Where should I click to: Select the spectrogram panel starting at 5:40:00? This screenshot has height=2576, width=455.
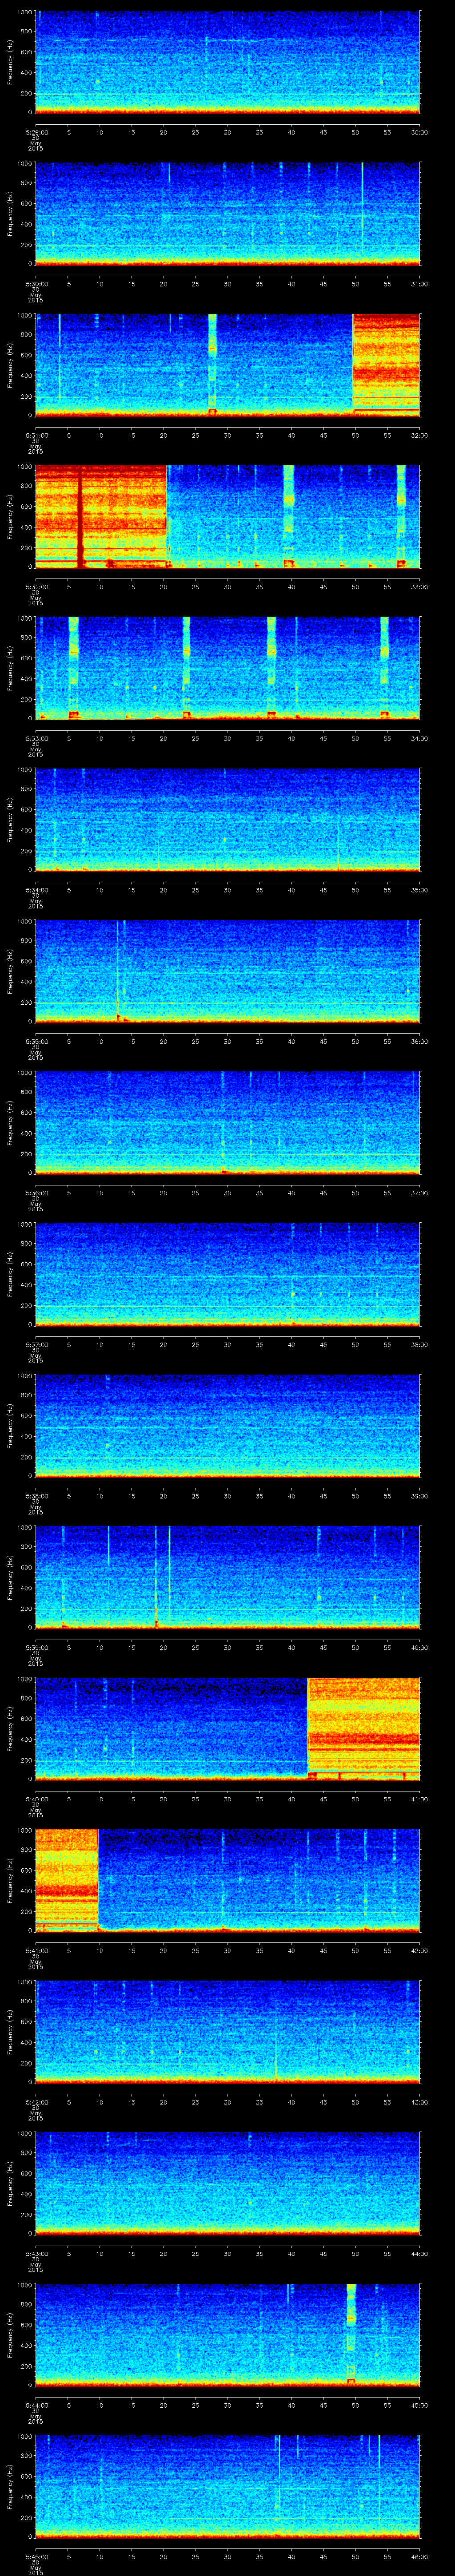227,1729
